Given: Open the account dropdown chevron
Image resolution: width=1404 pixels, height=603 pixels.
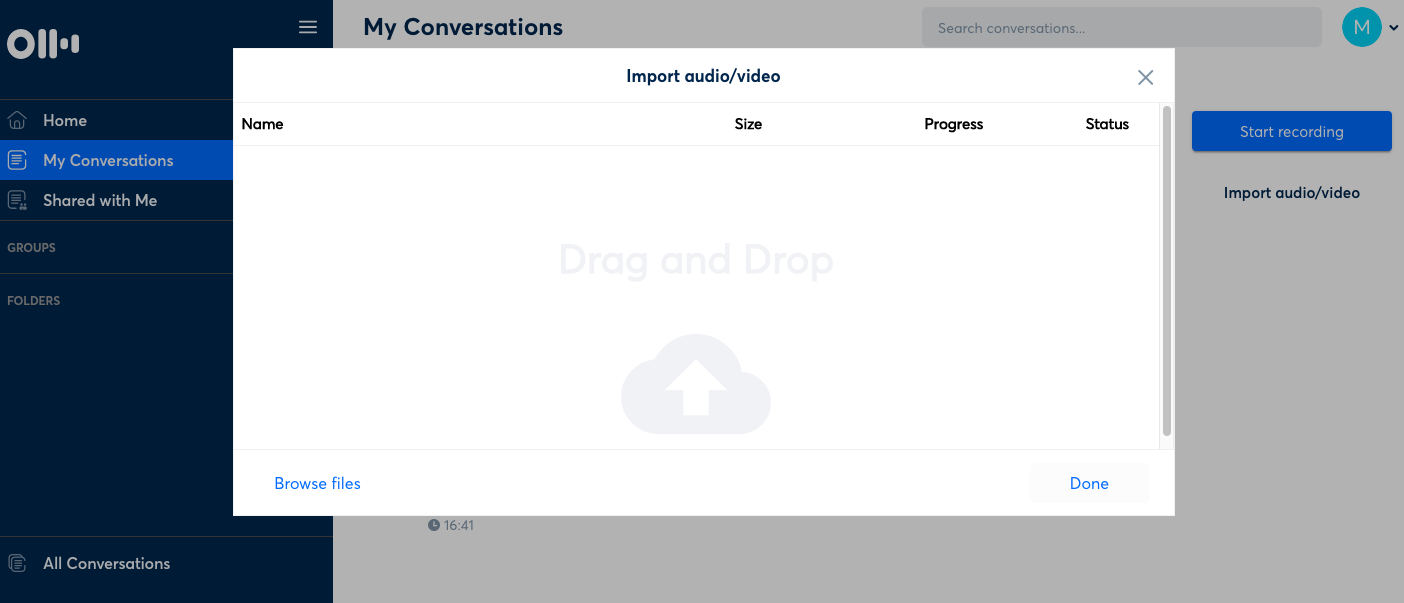Looking at the screenshot, I should pyautogui.click(x=1392, y=27).
